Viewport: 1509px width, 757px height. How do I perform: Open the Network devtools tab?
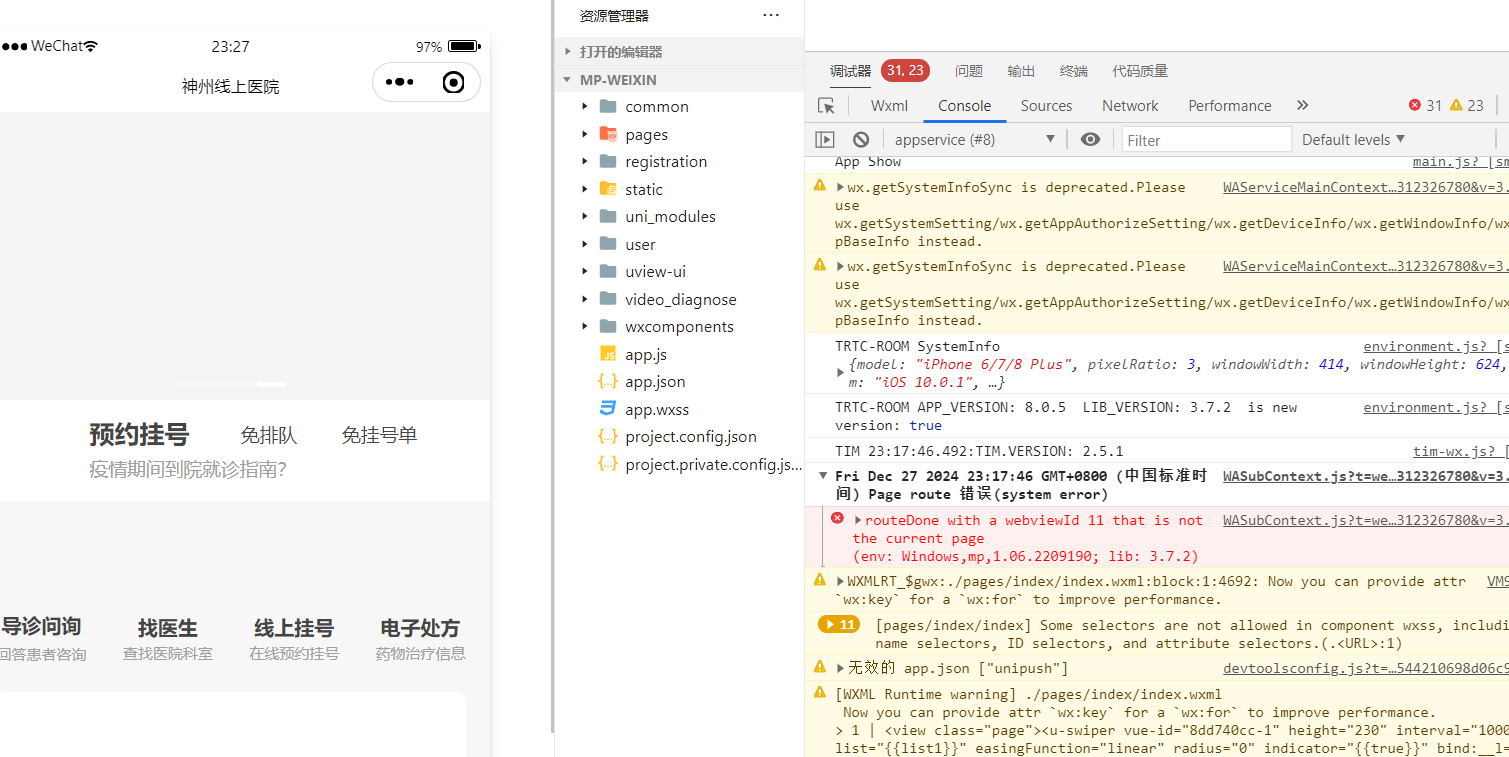[1130, 105]
